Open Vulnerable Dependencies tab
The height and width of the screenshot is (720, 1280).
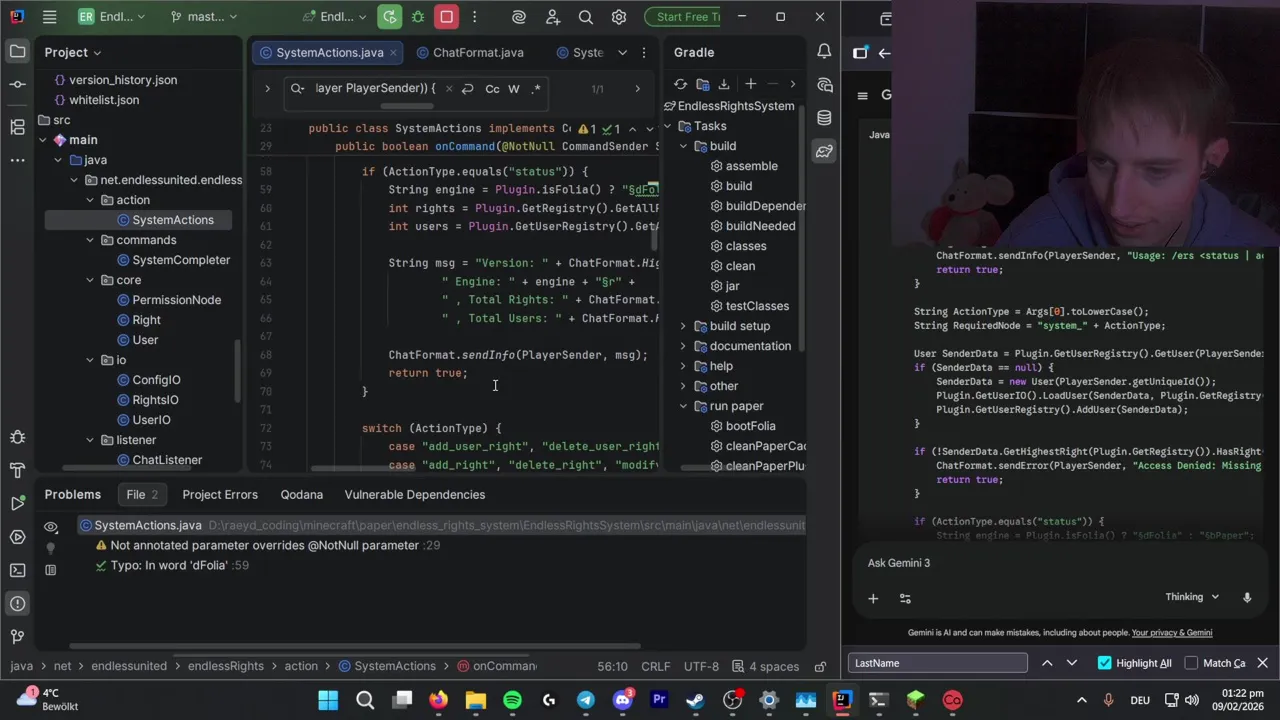tap(414, 494)
